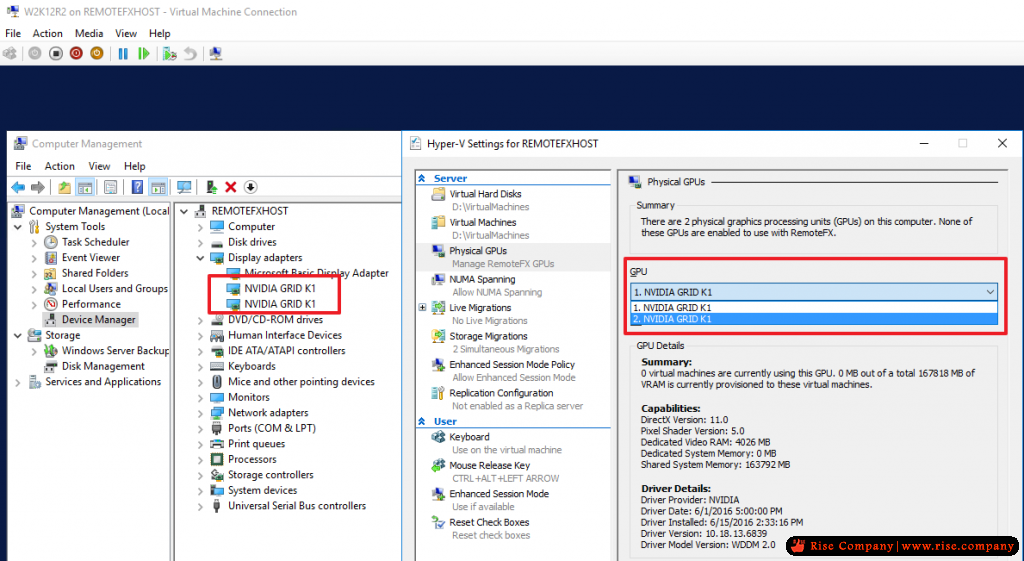The height and width of the screenshot is (561, 1024).
Task: Click the Ctrl+Alt+Delete toolbar icon in VM Connection
Action: (x=10, y=54)
